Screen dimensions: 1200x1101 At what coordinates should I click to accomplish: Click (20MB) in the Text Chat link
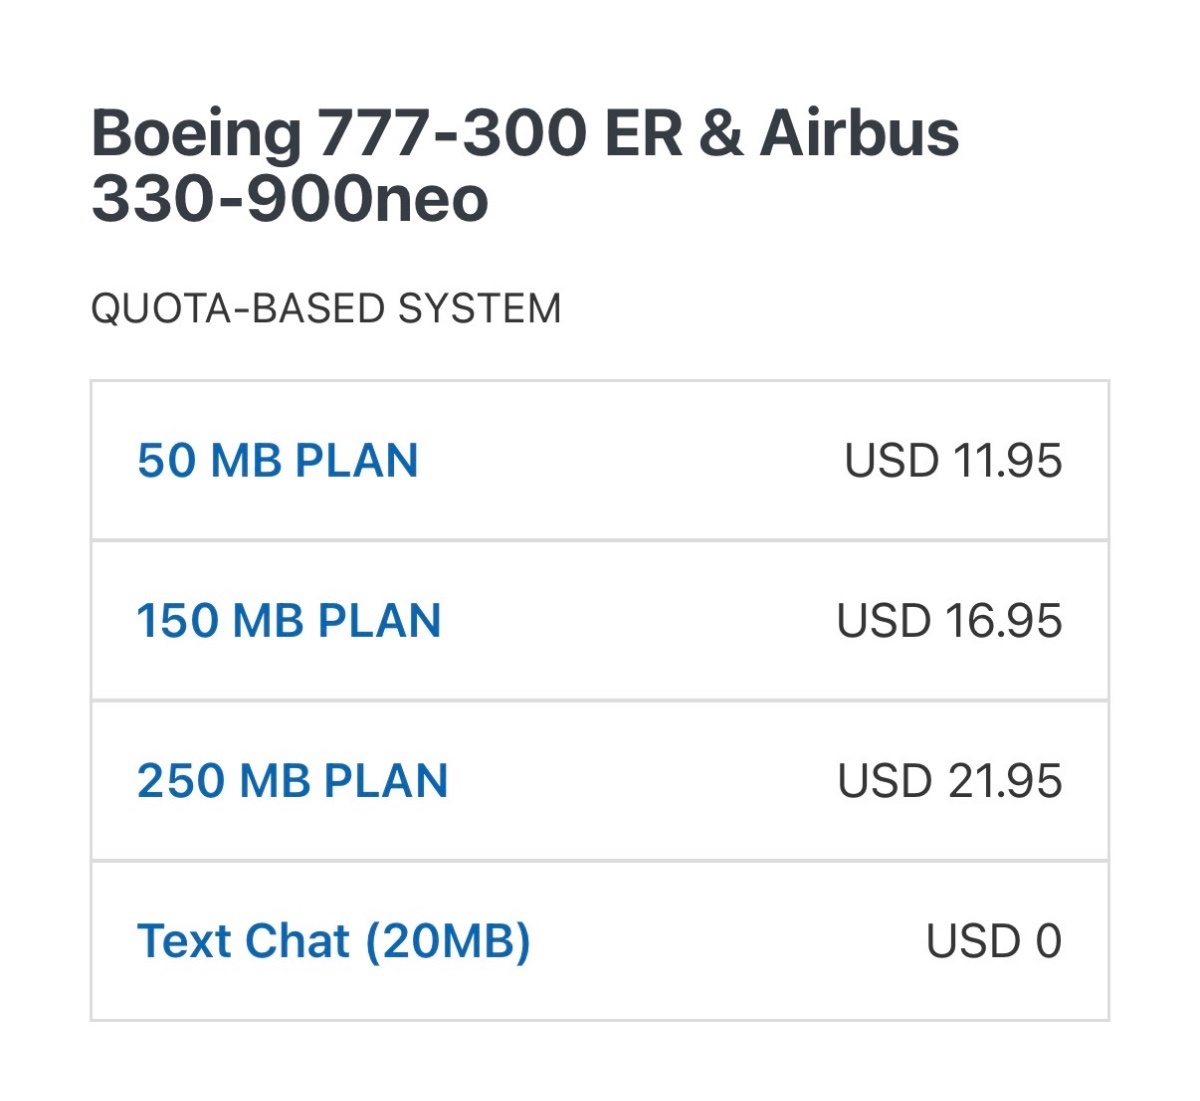[447, 941]
